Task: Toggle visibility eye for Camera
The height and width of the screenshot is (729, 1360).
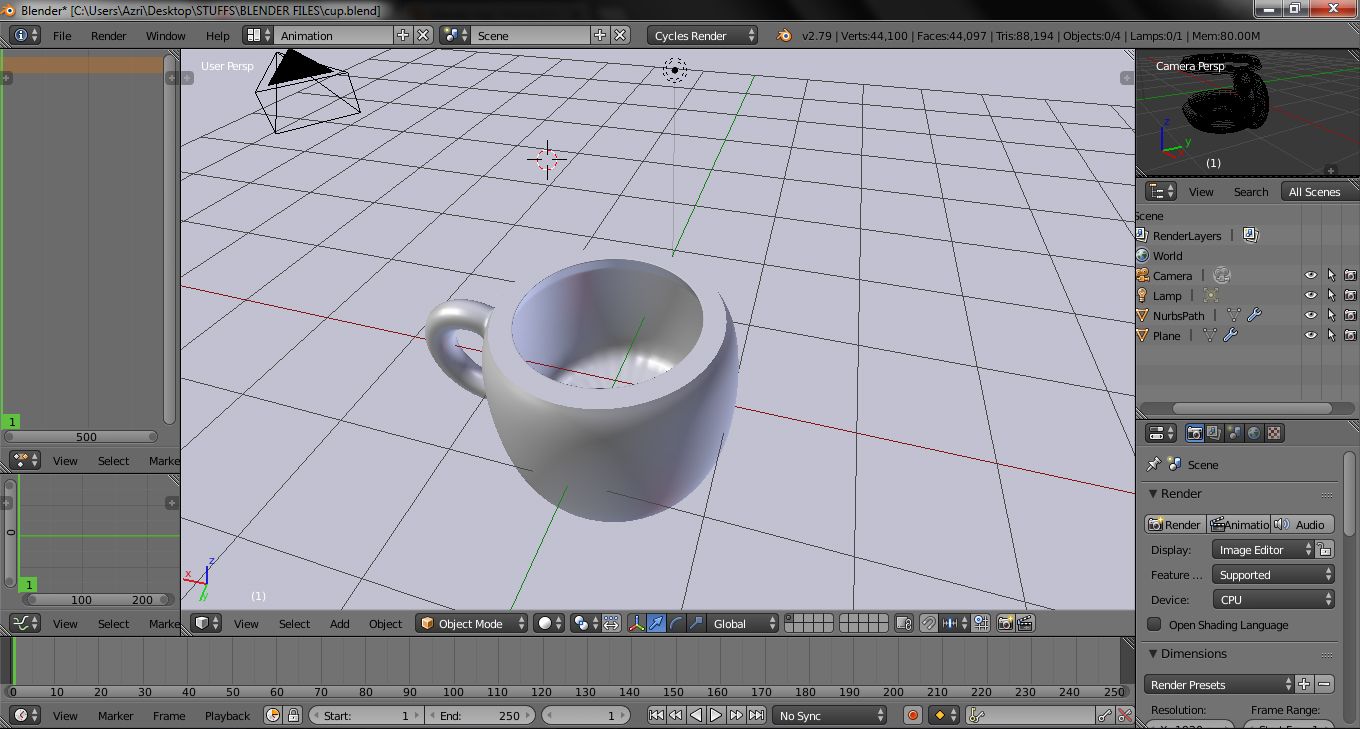Action: coord(1310,275)
